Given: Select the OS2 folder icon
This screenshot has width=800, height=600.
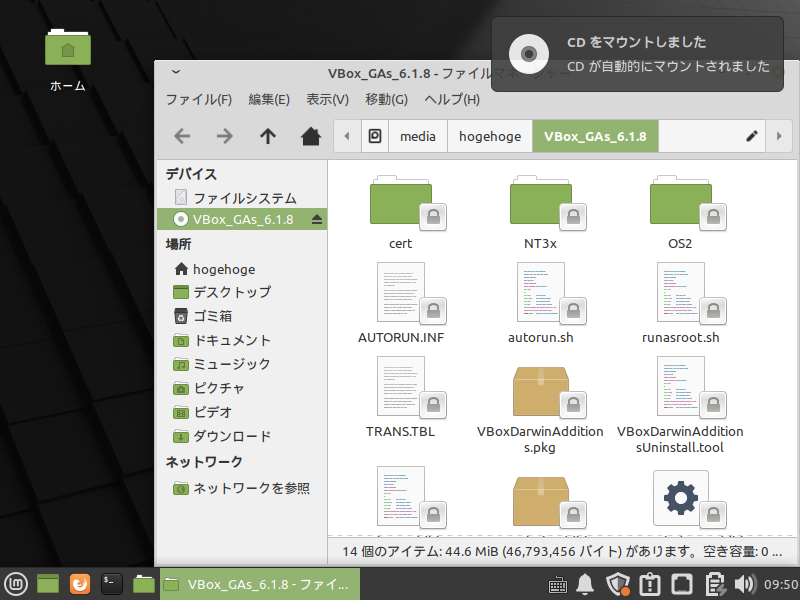Looking at the screenshot, I should [681, 201].
